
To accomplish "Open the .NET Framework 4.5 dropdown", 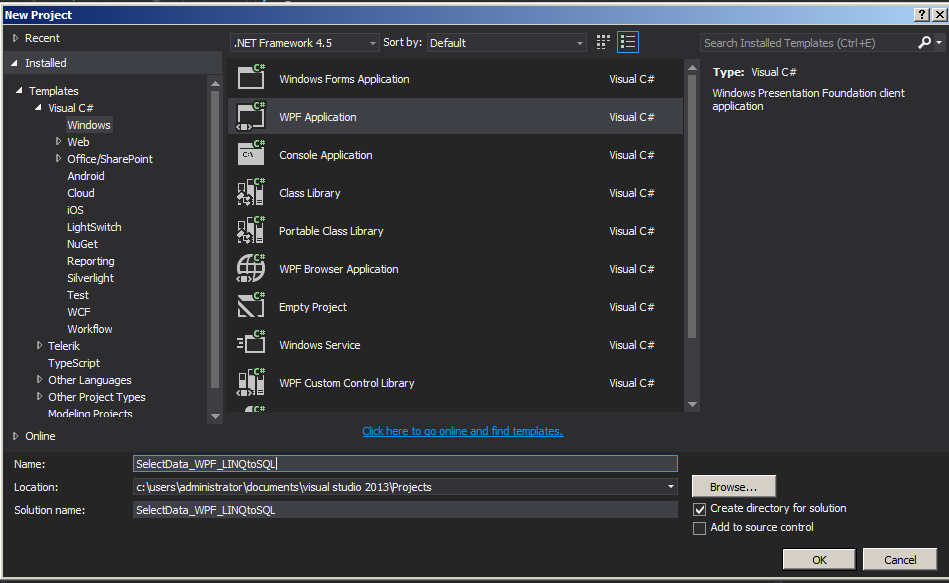I will pos(304,43).
